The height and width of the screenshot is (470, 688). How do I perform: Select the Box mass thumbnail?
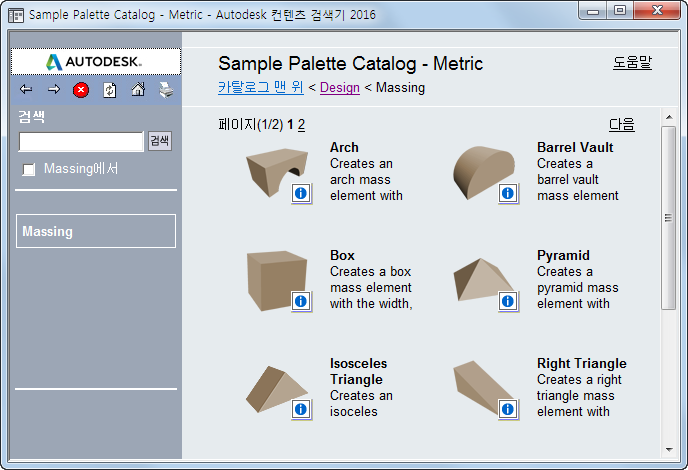click(276, 280)
